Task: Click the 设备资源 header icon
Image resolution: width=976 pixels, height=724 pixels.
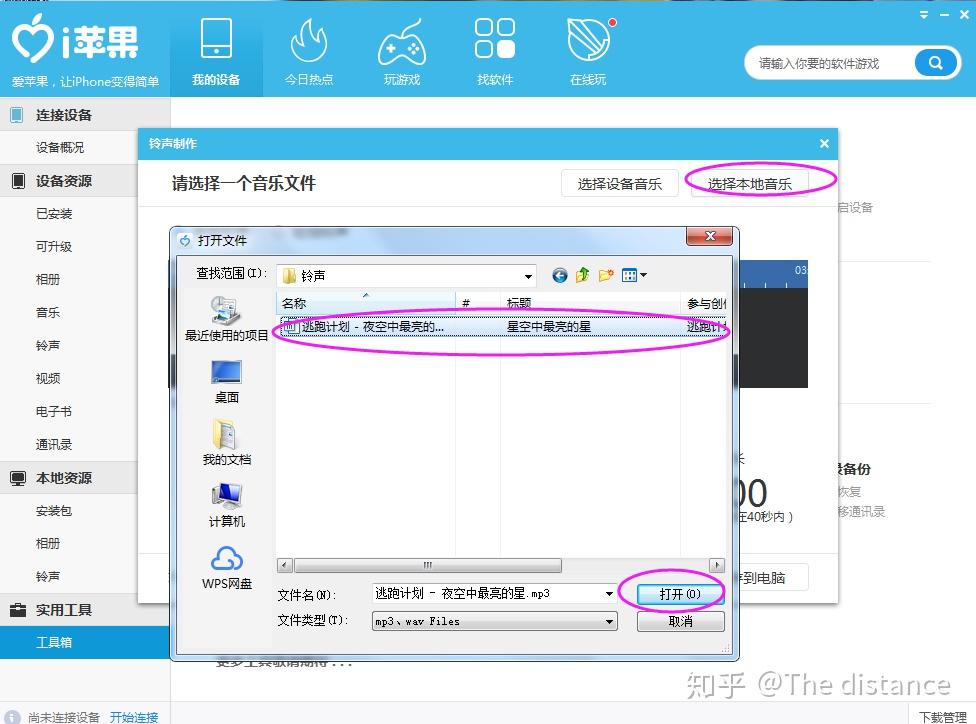Action: tap(19, 181)
